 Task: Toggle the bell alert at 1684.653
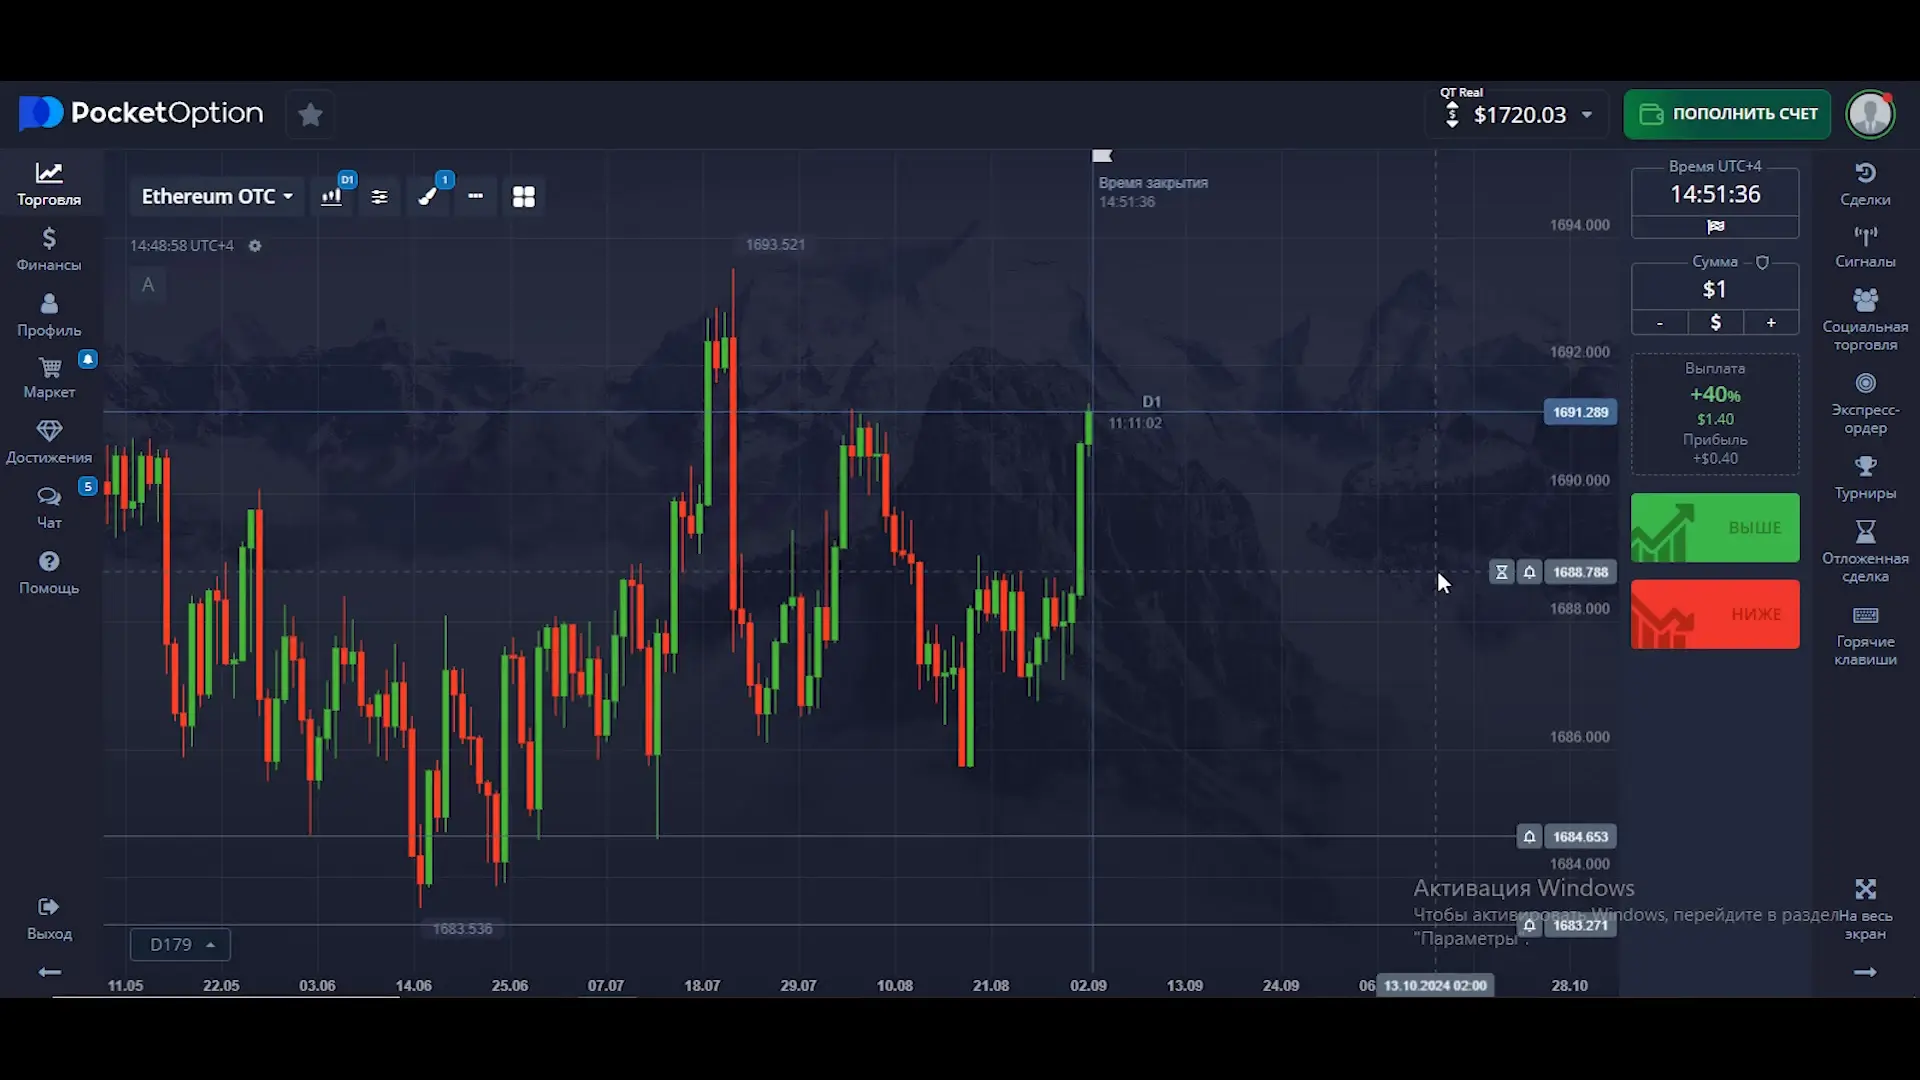pyautogui.click(x=1529, y=837)
